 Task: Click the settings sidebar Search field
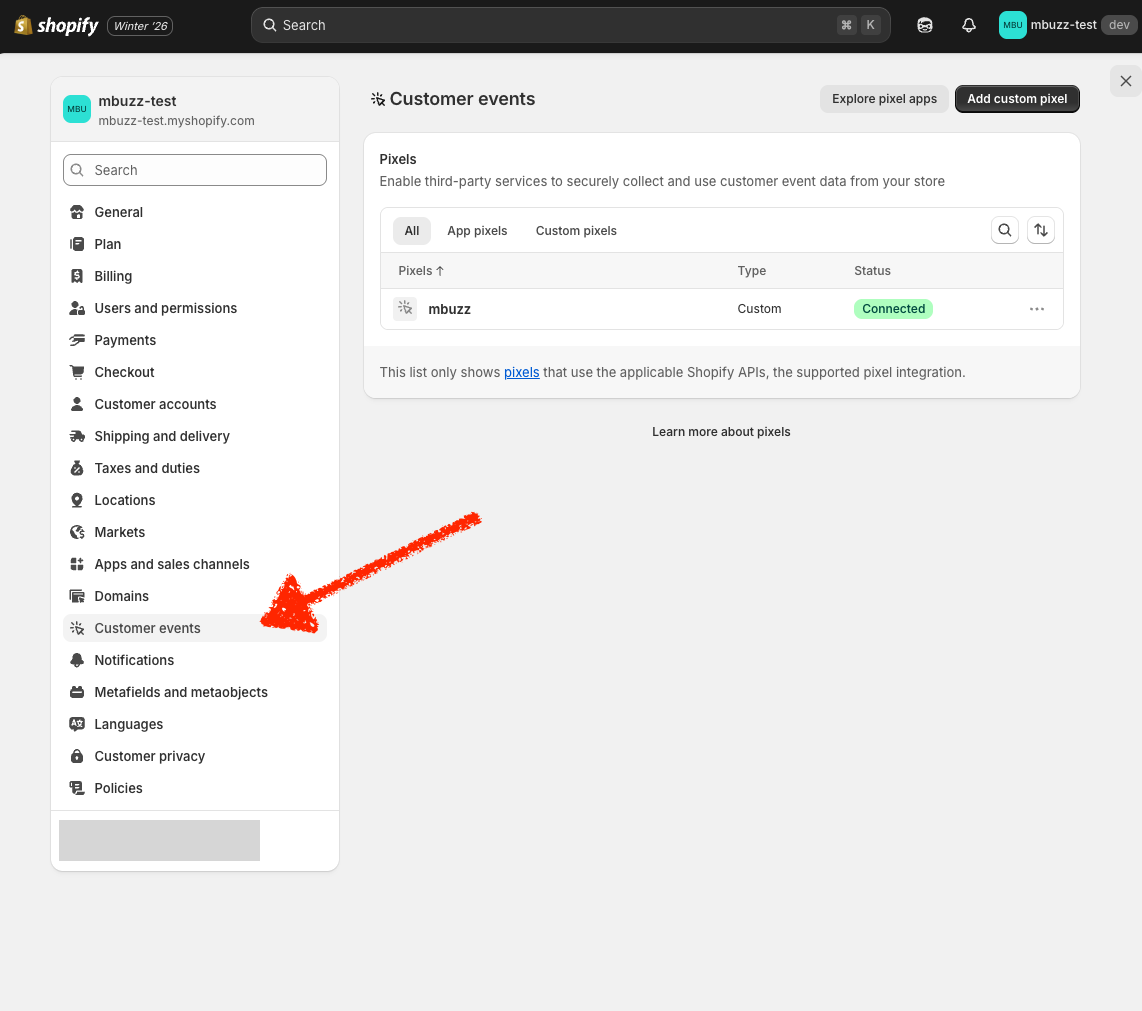(x=195, y=170)
